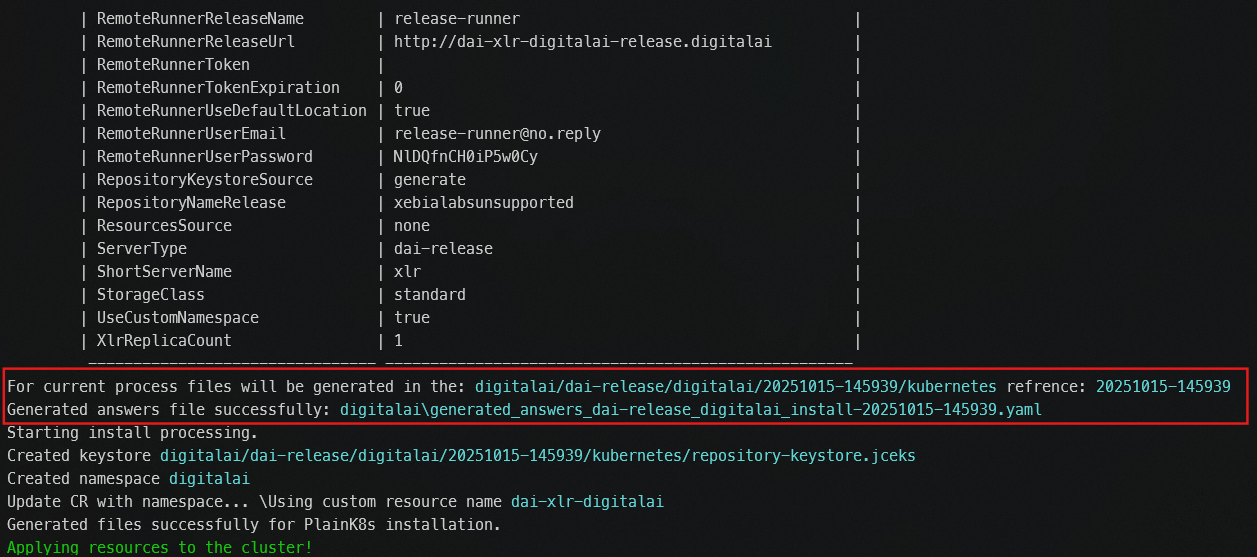Click the RepositoryNameRelease key
This screenshot has width=1257, height=557.
click(191, 203)
